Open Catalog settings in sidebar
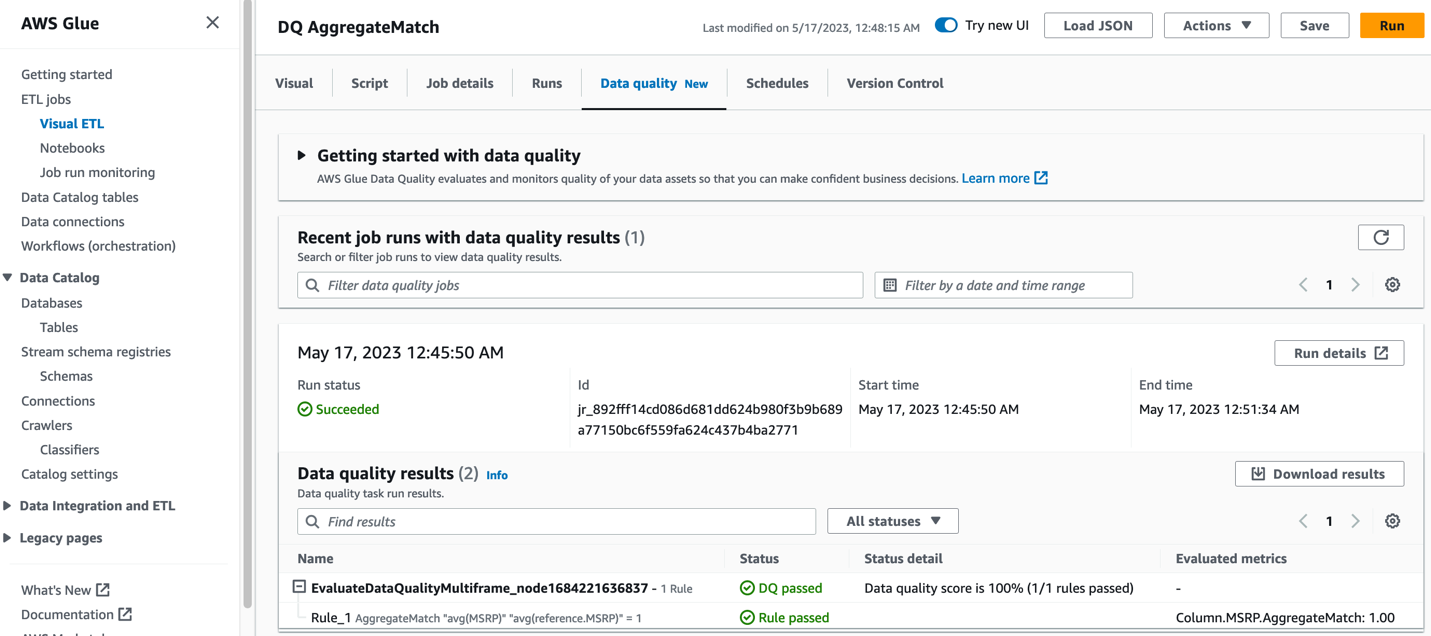 pyautogui.click(x=69, y=474)
